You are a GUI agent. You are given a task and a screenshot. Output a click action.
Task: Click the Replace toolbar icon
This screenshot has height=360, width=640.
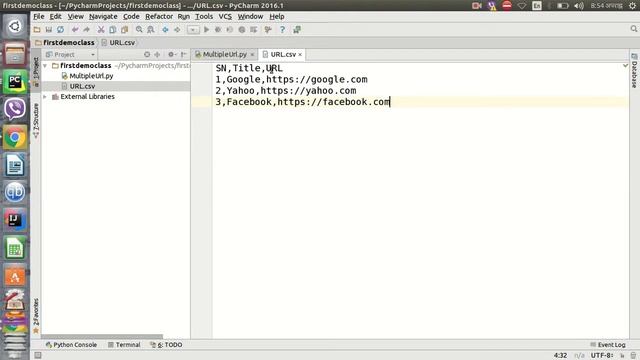coord(151,29)
